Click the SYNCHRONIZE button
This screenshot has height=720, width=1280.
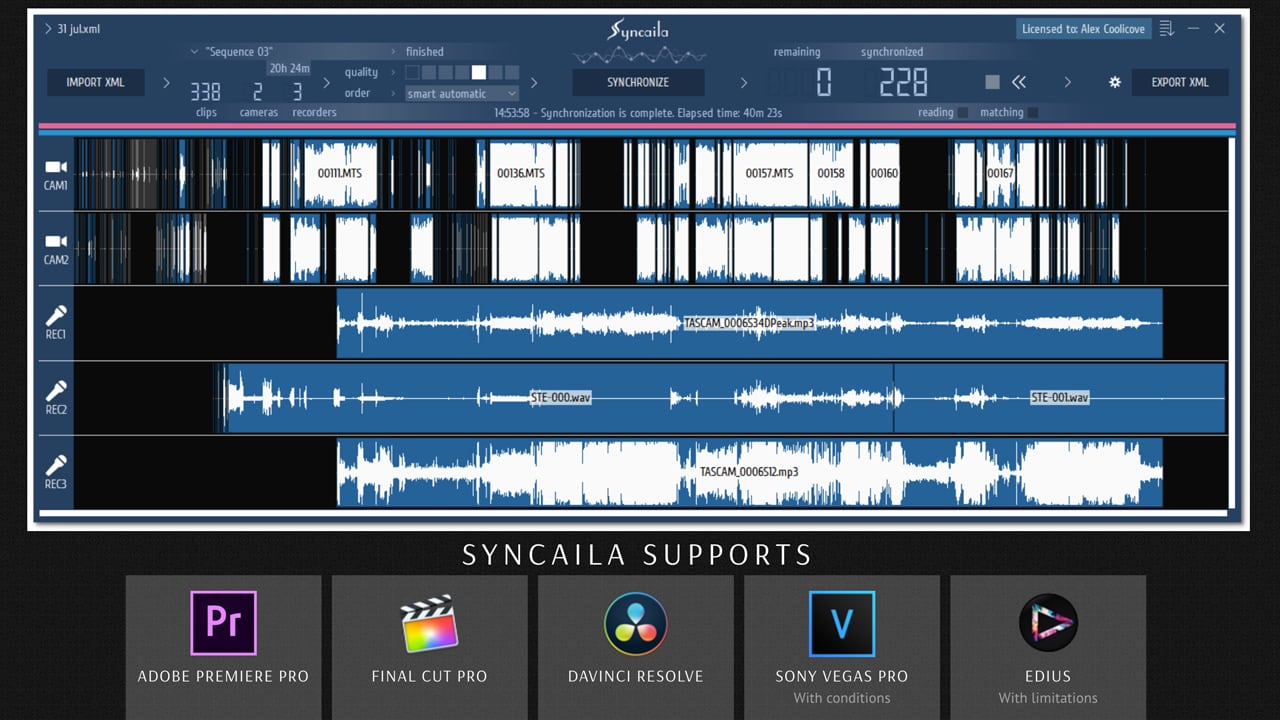pos(638,82)
